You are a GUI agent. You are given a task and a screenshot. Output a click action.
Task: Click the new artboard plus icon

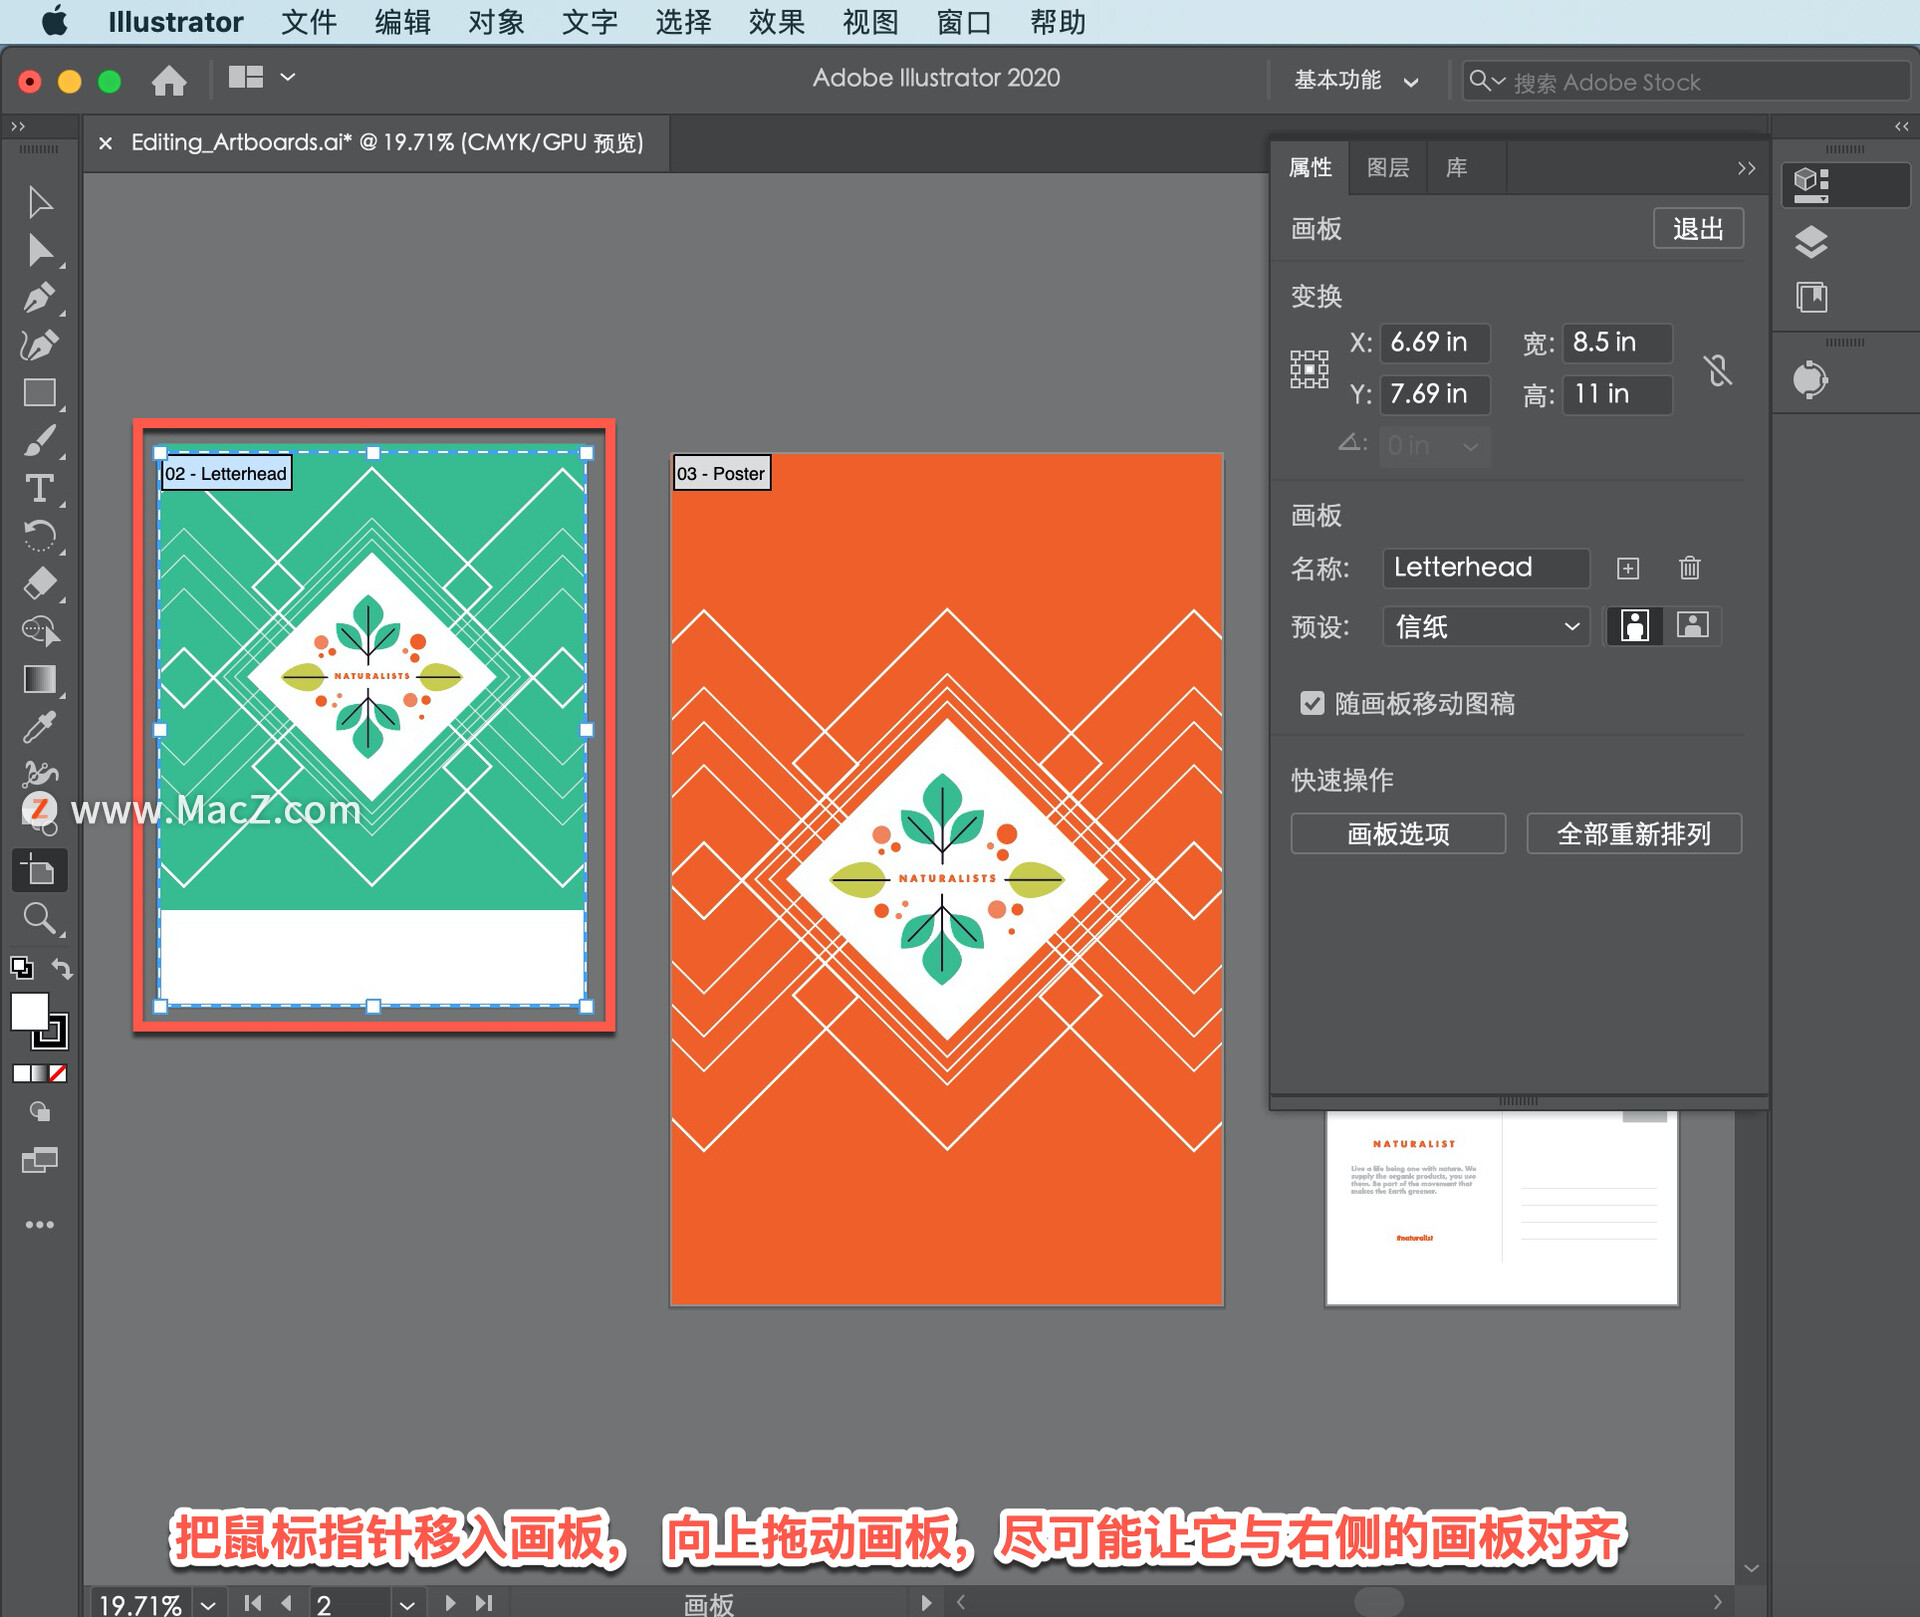tap(1628, 568)
